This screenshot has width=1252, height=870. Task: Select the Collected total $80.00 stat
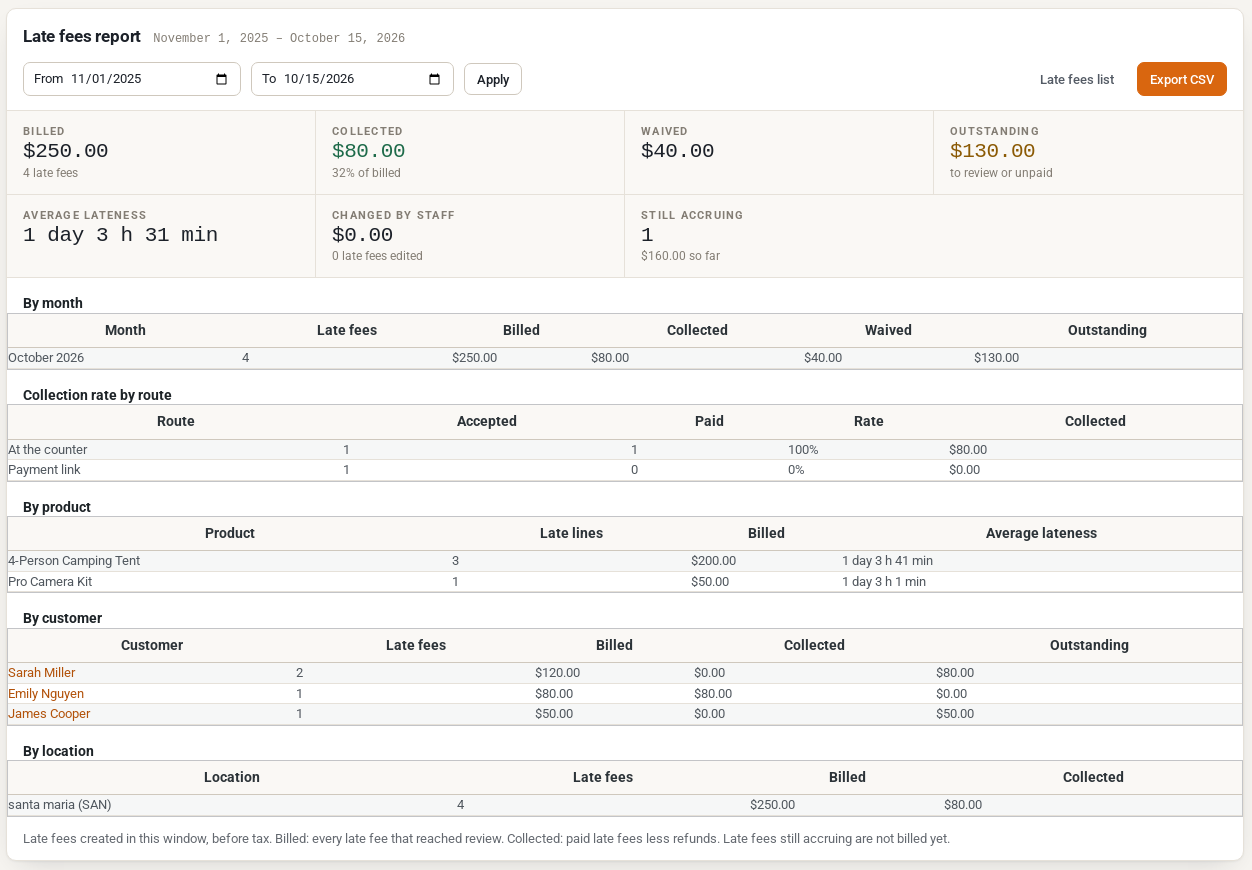tap(369, 151)
